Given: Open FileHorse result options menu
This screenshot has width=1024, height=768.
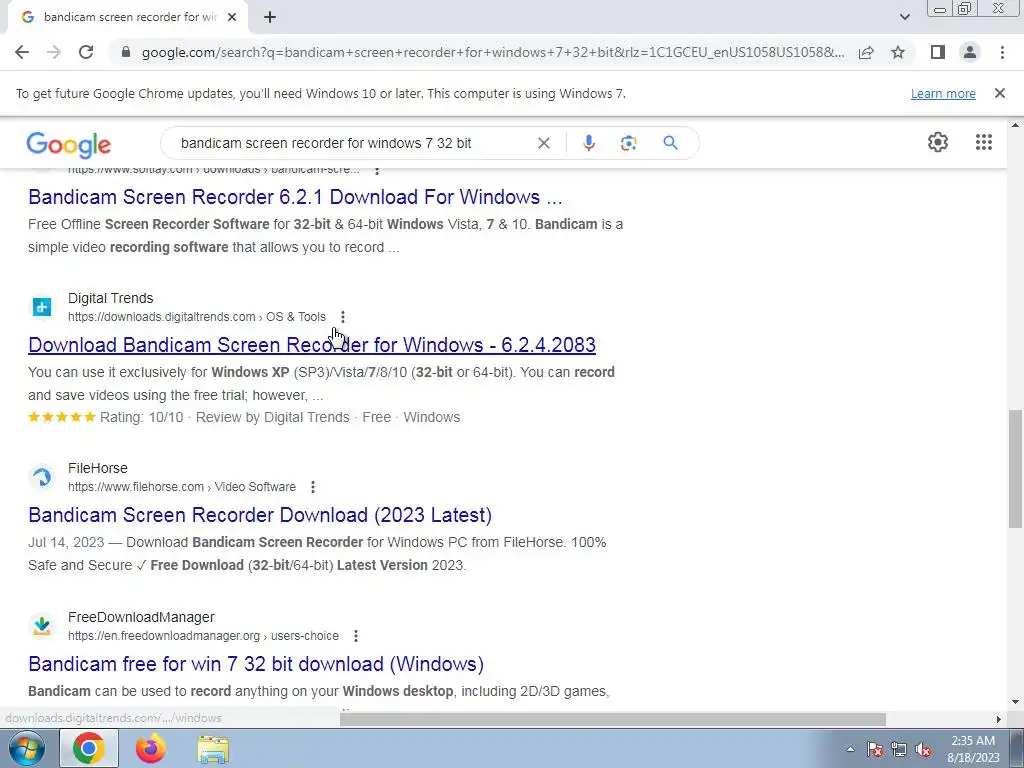Looking at the screenshot, I should (313, 487).
